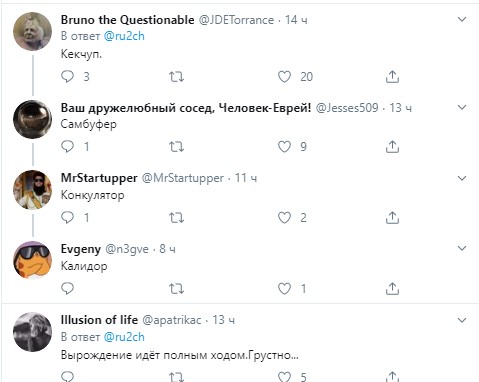This screenshot has height=382, width=479.
Task: Retweet MrStartupper's Конкулятор tweet
Action: (x=176, y=218)
